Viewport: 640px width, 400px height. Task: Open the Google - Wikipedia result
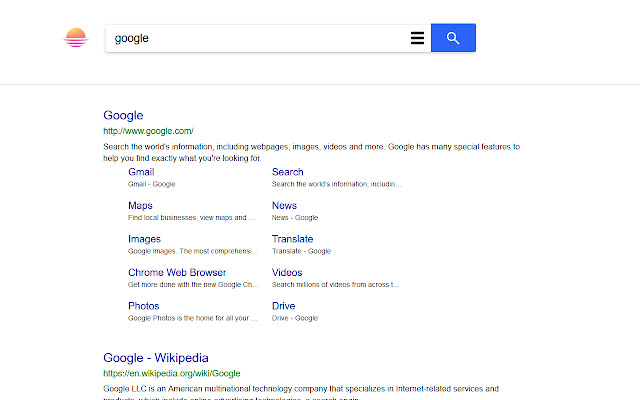[156, 357]
